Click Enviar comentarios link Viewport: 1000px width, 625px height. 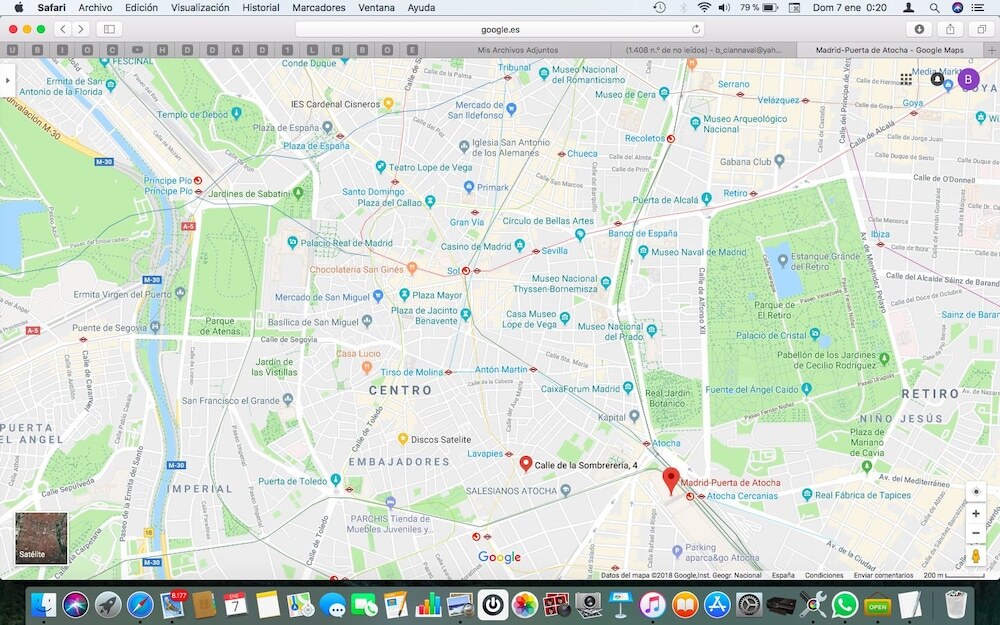pyautogui.click(x=883, y=575)
